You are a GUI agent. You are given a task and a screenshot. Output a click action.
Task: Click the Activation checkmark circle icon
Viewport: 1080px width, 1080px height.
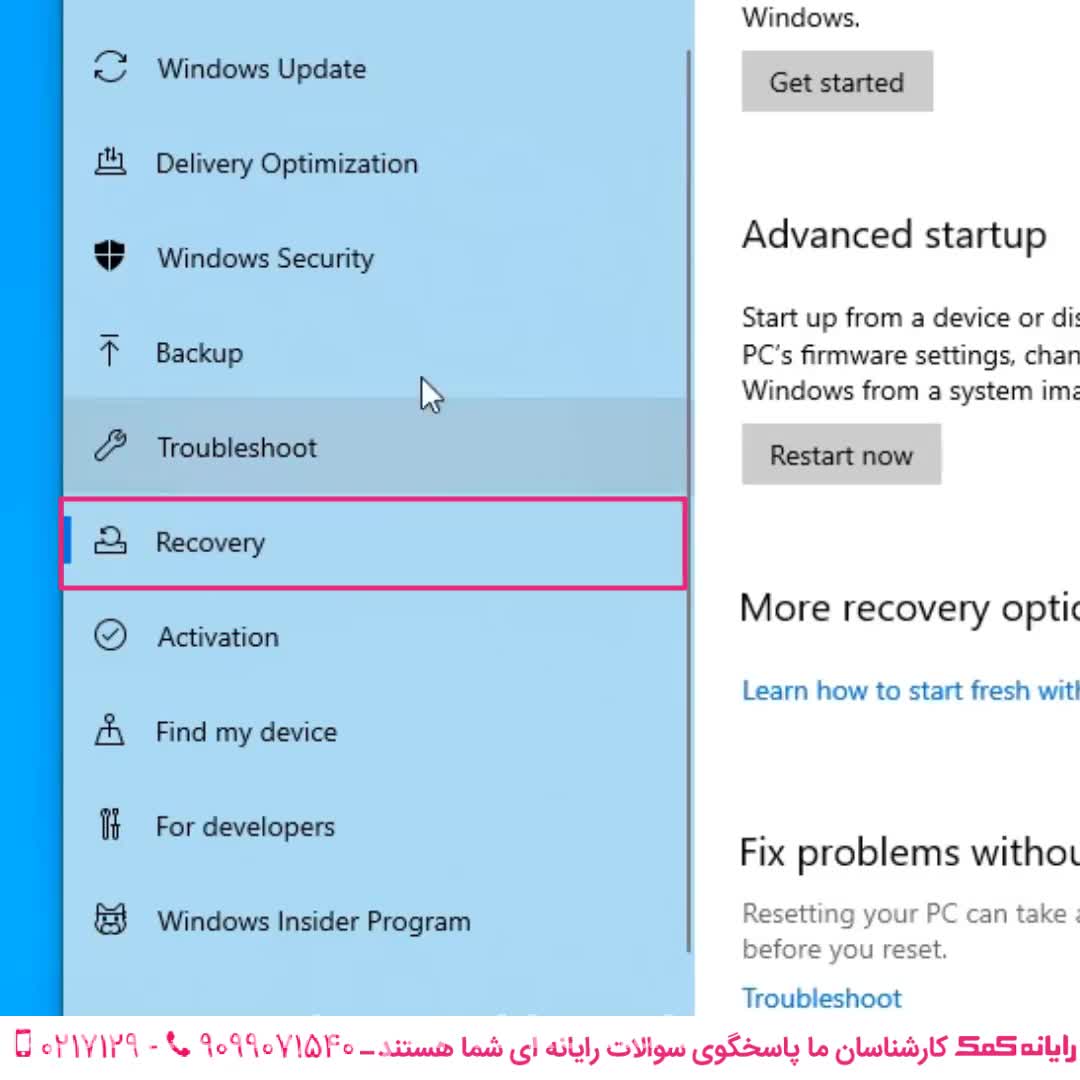tap(110, 636)
